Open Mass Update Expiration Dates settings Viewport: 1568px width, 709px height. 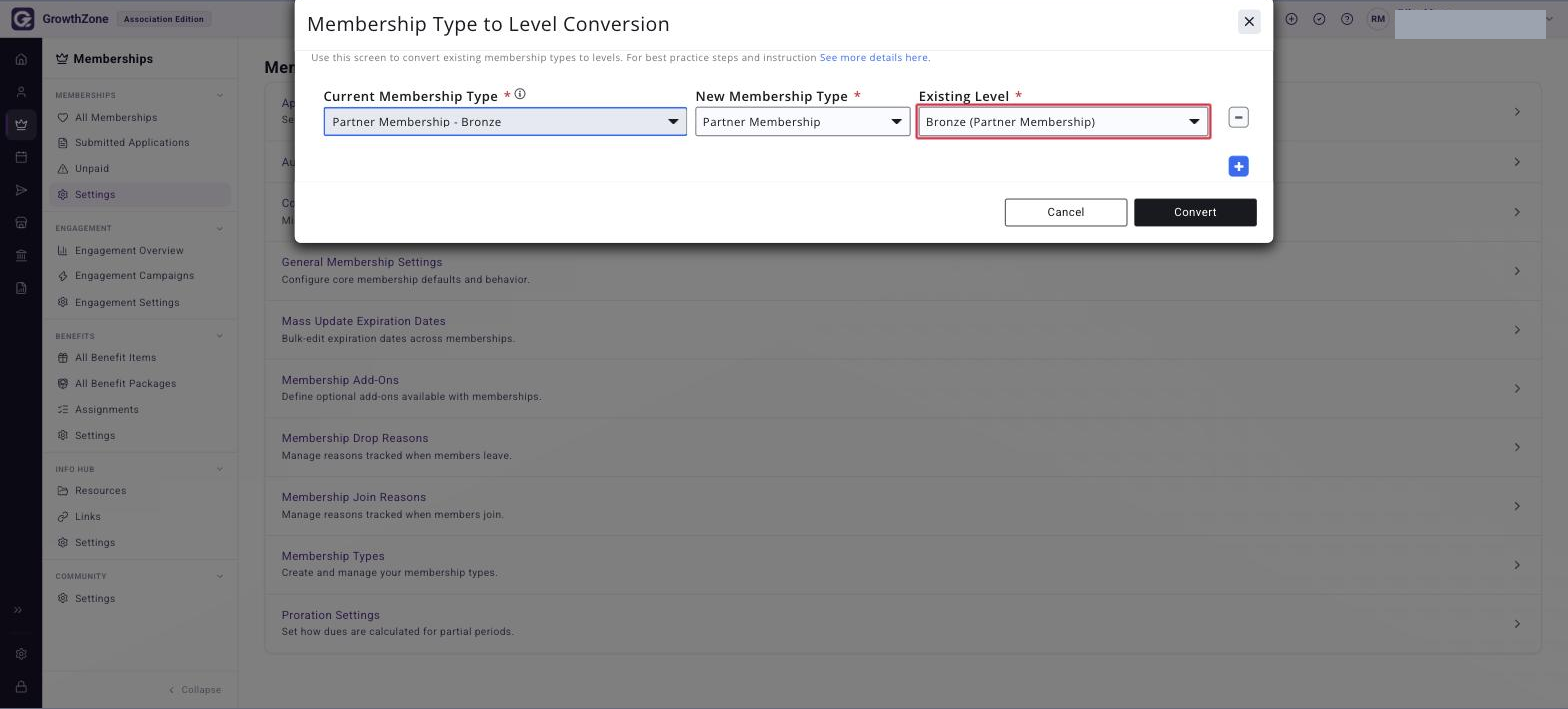[903, 330]
